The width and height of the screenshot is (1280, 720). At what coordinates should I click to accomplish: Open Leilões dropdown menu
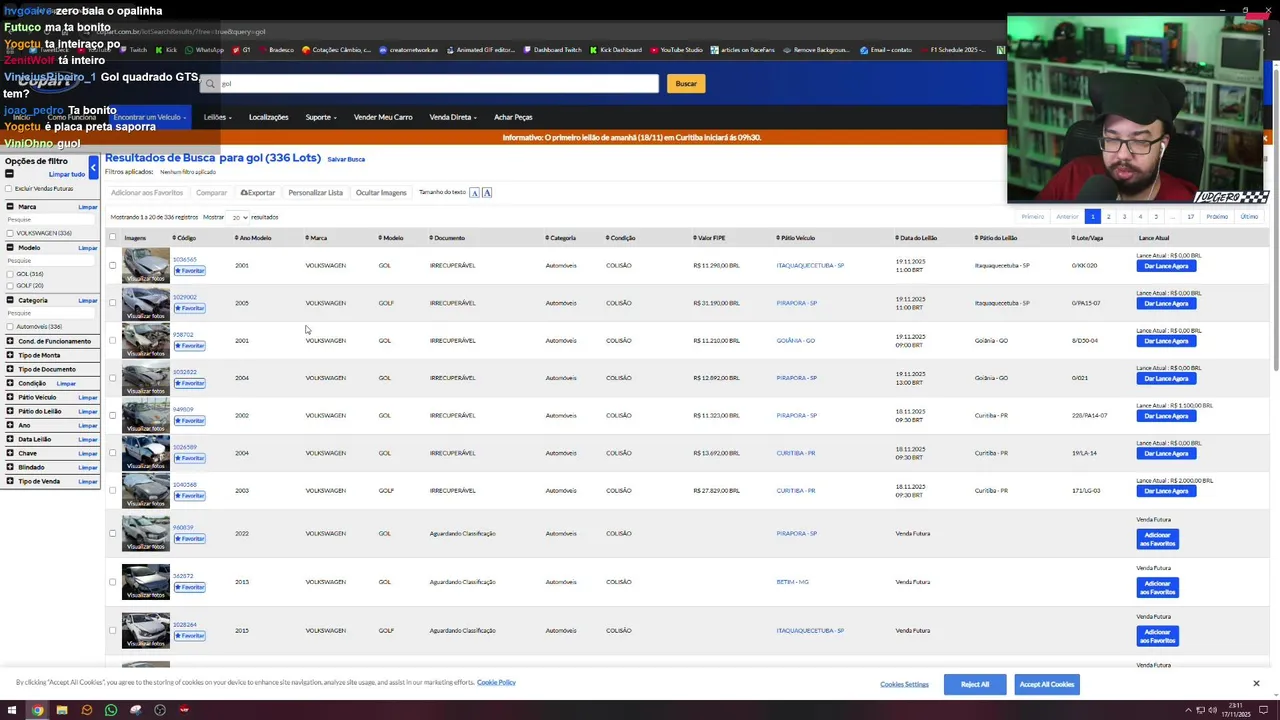coord(217,117)
